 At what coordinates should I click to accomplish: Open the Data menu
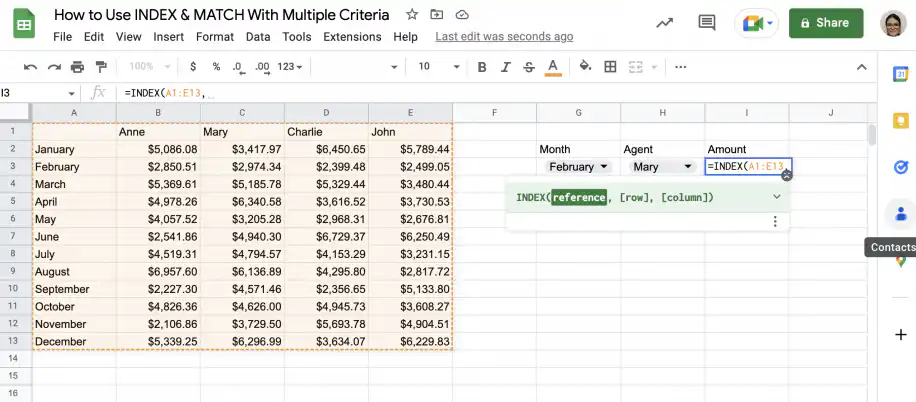[258, 37]
